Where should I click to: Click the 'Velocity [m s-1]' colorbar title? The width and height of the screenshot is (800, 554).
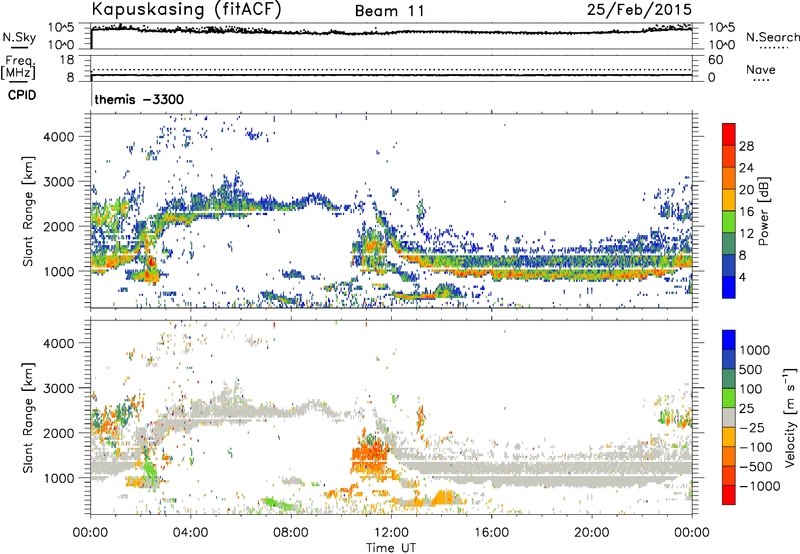[x=790, y=417]
